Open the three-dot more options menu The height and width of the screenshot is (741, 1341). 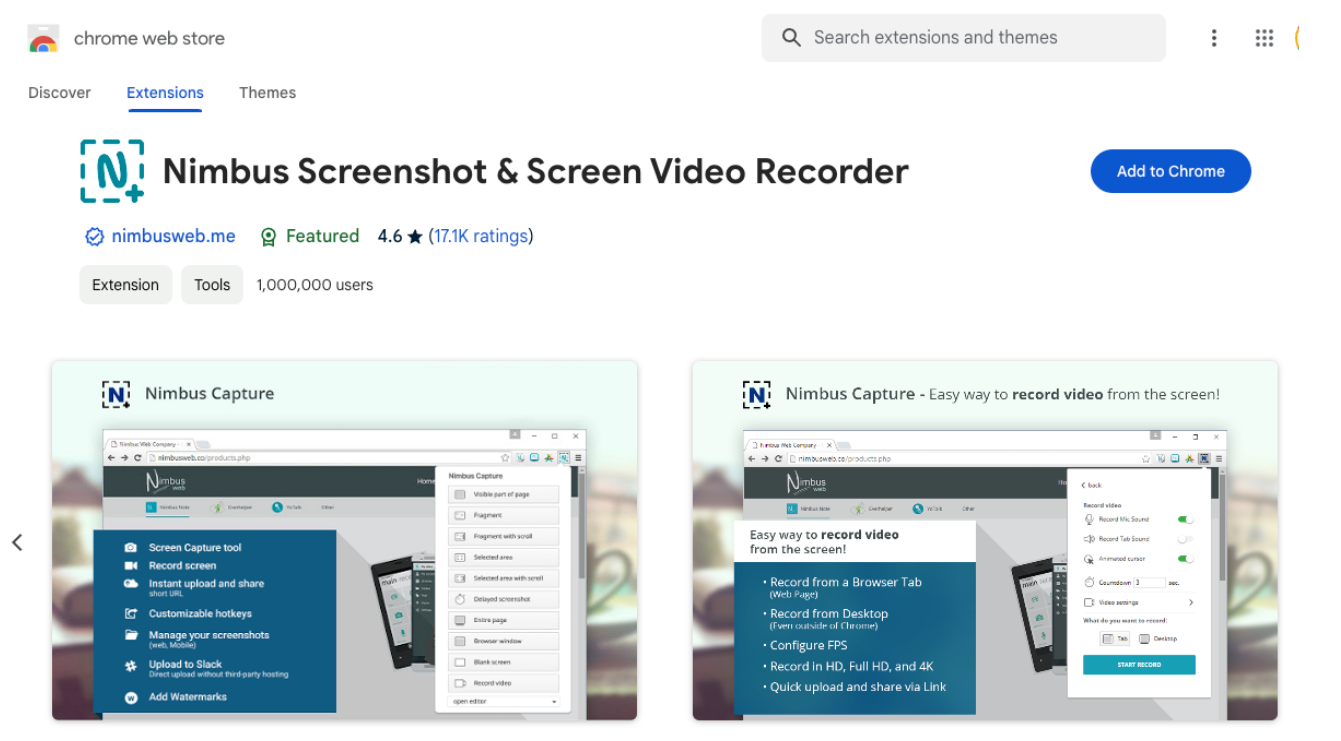[1213, 38]
